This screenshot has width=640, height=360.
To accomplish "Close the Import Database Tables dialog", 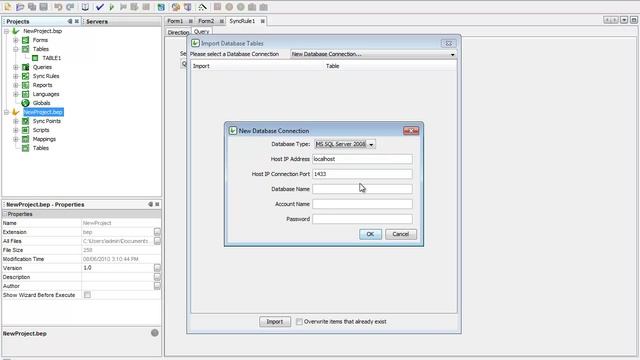I will click(x=448, y=43).
